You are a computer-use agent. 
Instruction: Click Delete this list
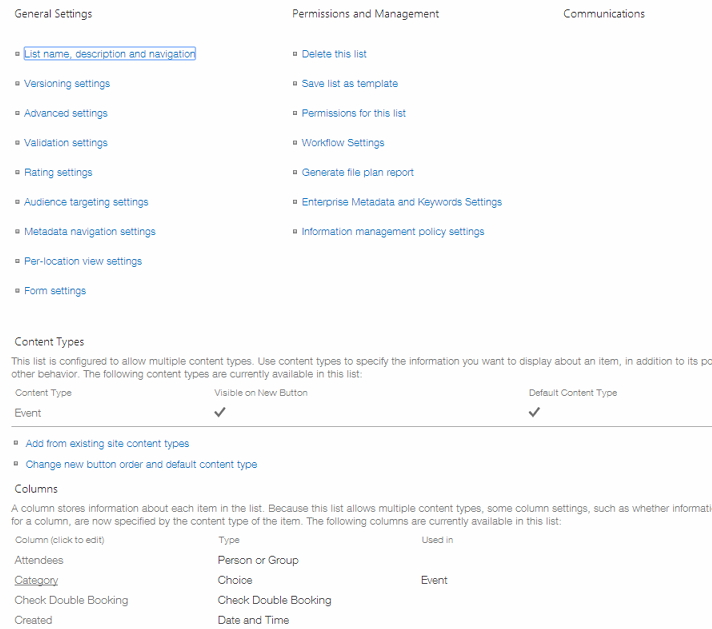[334, 54]
